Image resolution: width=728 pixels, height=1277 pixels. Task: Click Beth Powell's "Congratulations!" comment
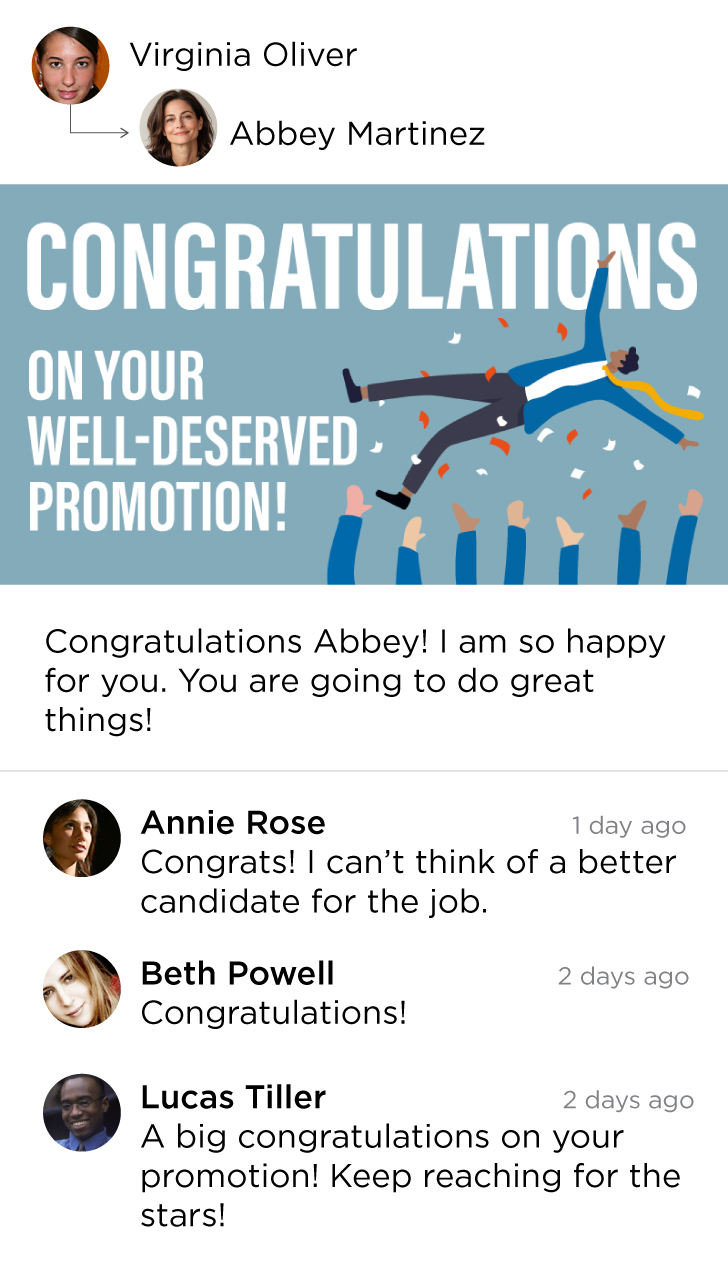coord(274,1013)
